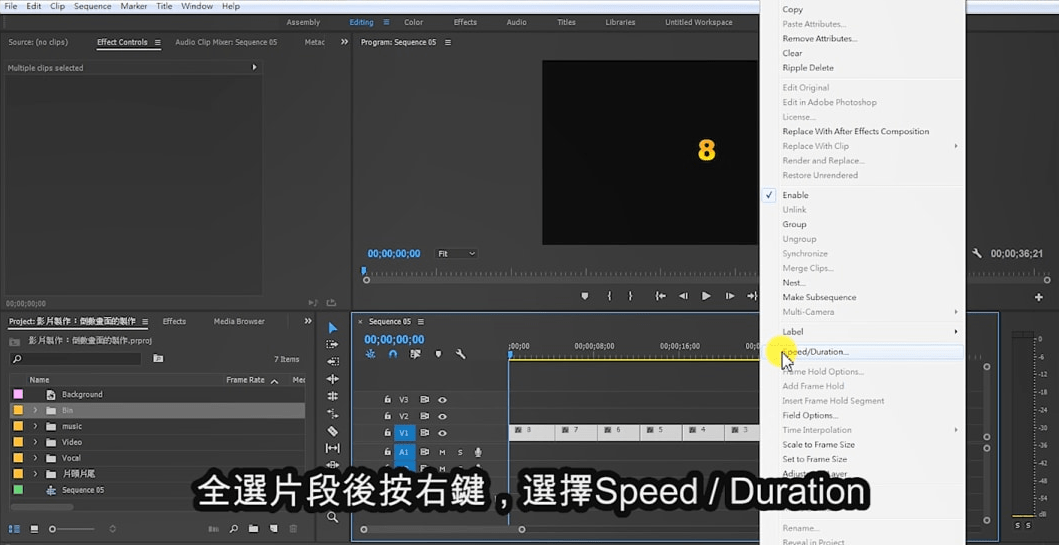The width and height of the screenshot is (1059, 545).
Task: Open Program monitor button editor plus
Action: pos(1039,297)
